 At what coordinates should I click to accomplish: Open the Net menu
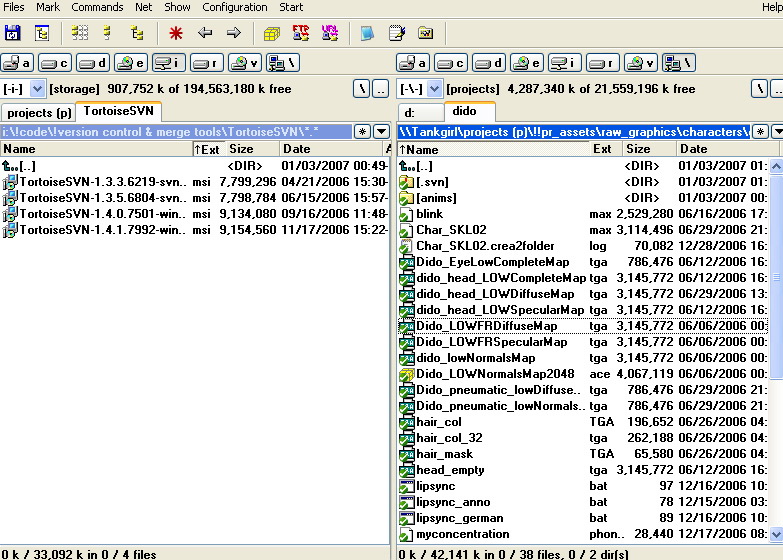144,7
